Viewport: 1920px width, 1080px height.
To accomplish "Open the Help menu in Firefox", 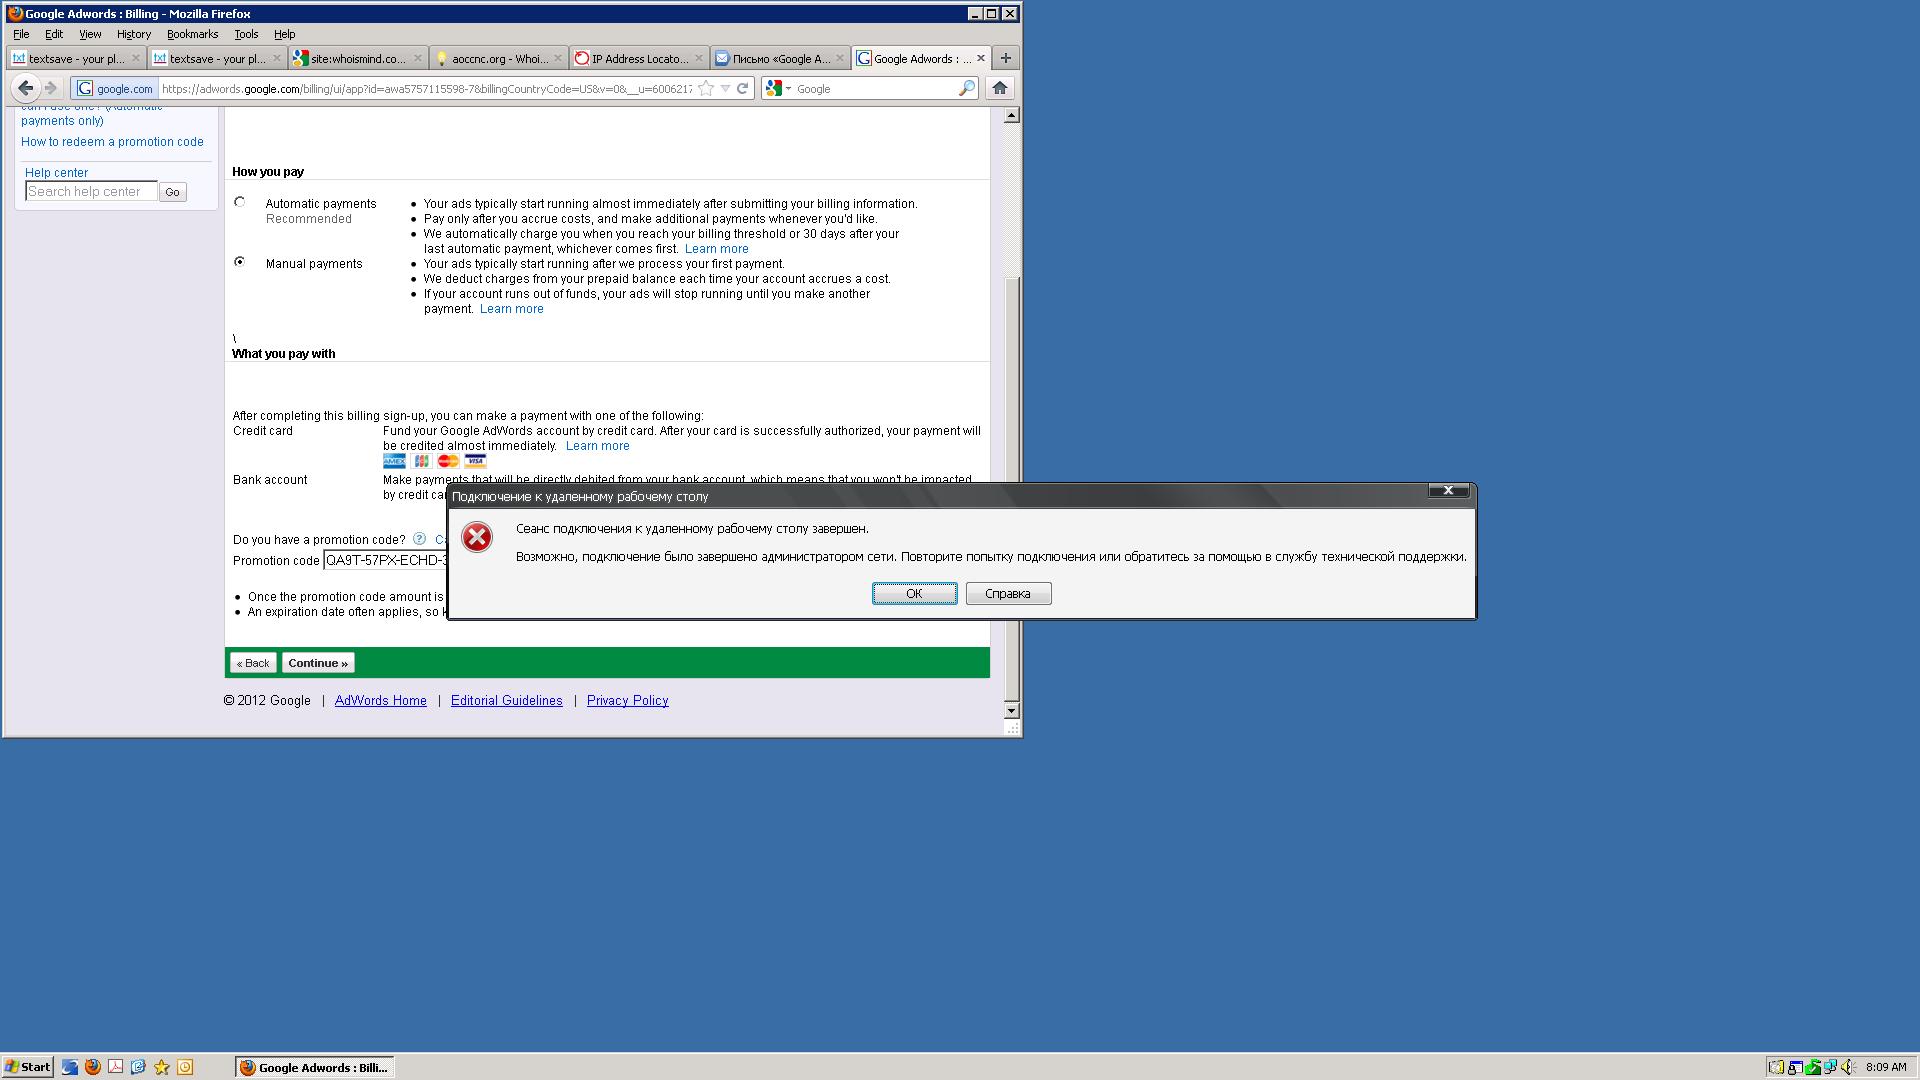I will [285, 34].
